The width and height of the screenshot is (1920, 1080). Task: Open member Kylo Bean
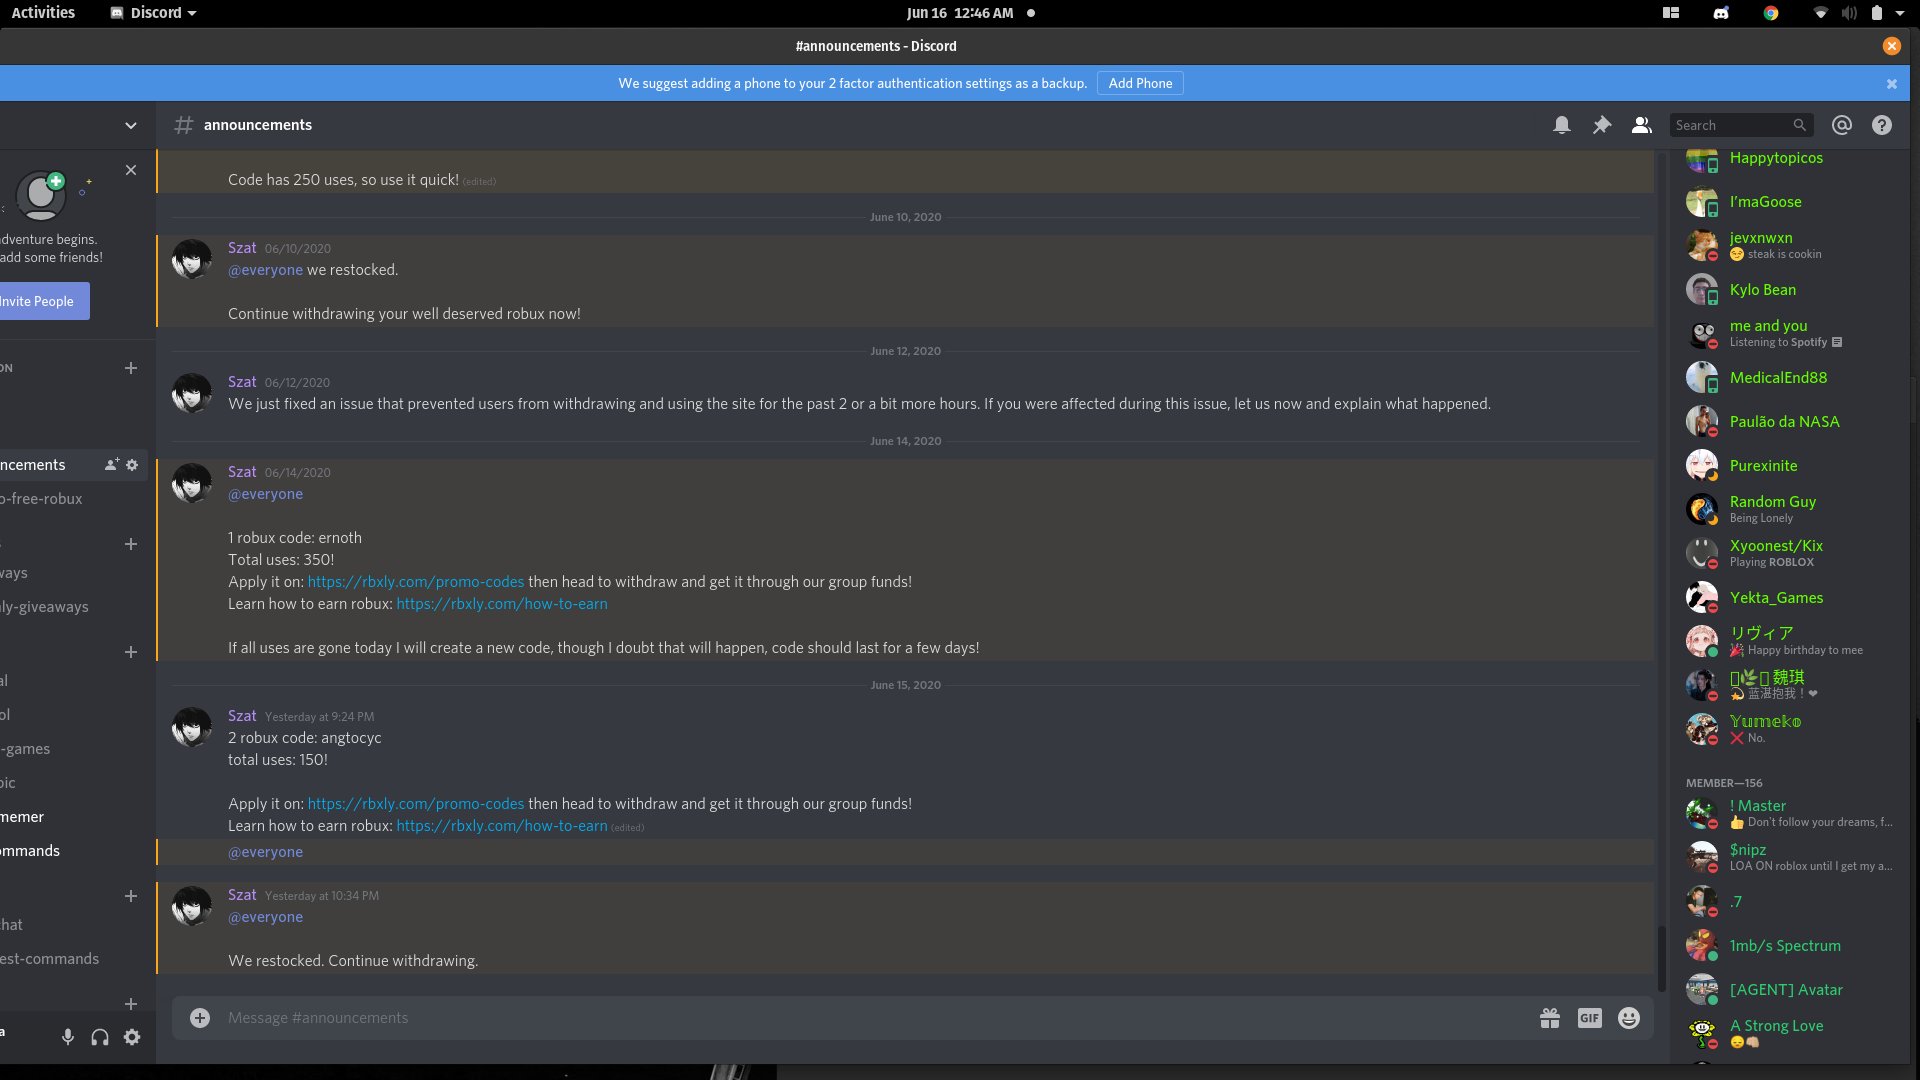[x=1789, y=290]
